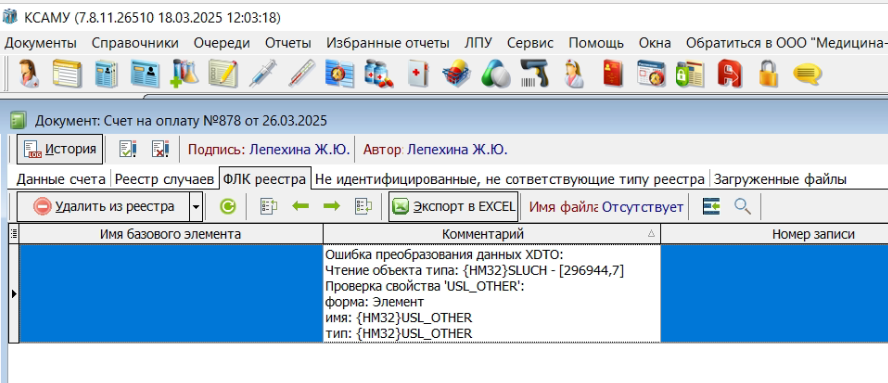Image resolution: width=888 pixels, height=383 pixels.
Task: Click the yellow list document toolbar icon
Action: 67,73
